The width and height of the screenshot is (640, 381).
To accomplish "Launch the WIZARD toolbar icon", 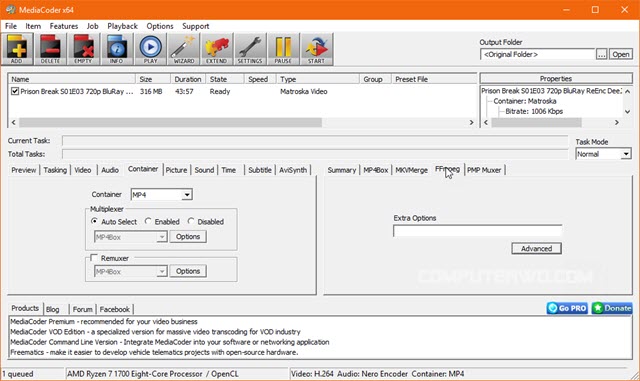I will (x=184, y=49).
